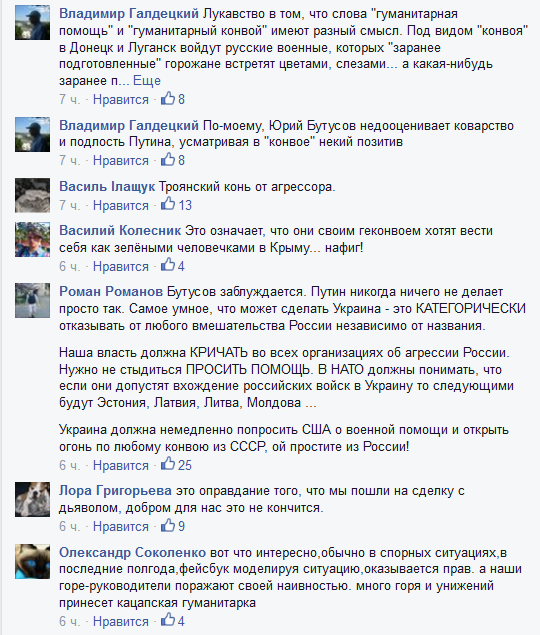Like Роман Романов's comment via Нравится
The width and height of the screenshot is (540, 635).
pyautogui.click(x=121, y=465)
